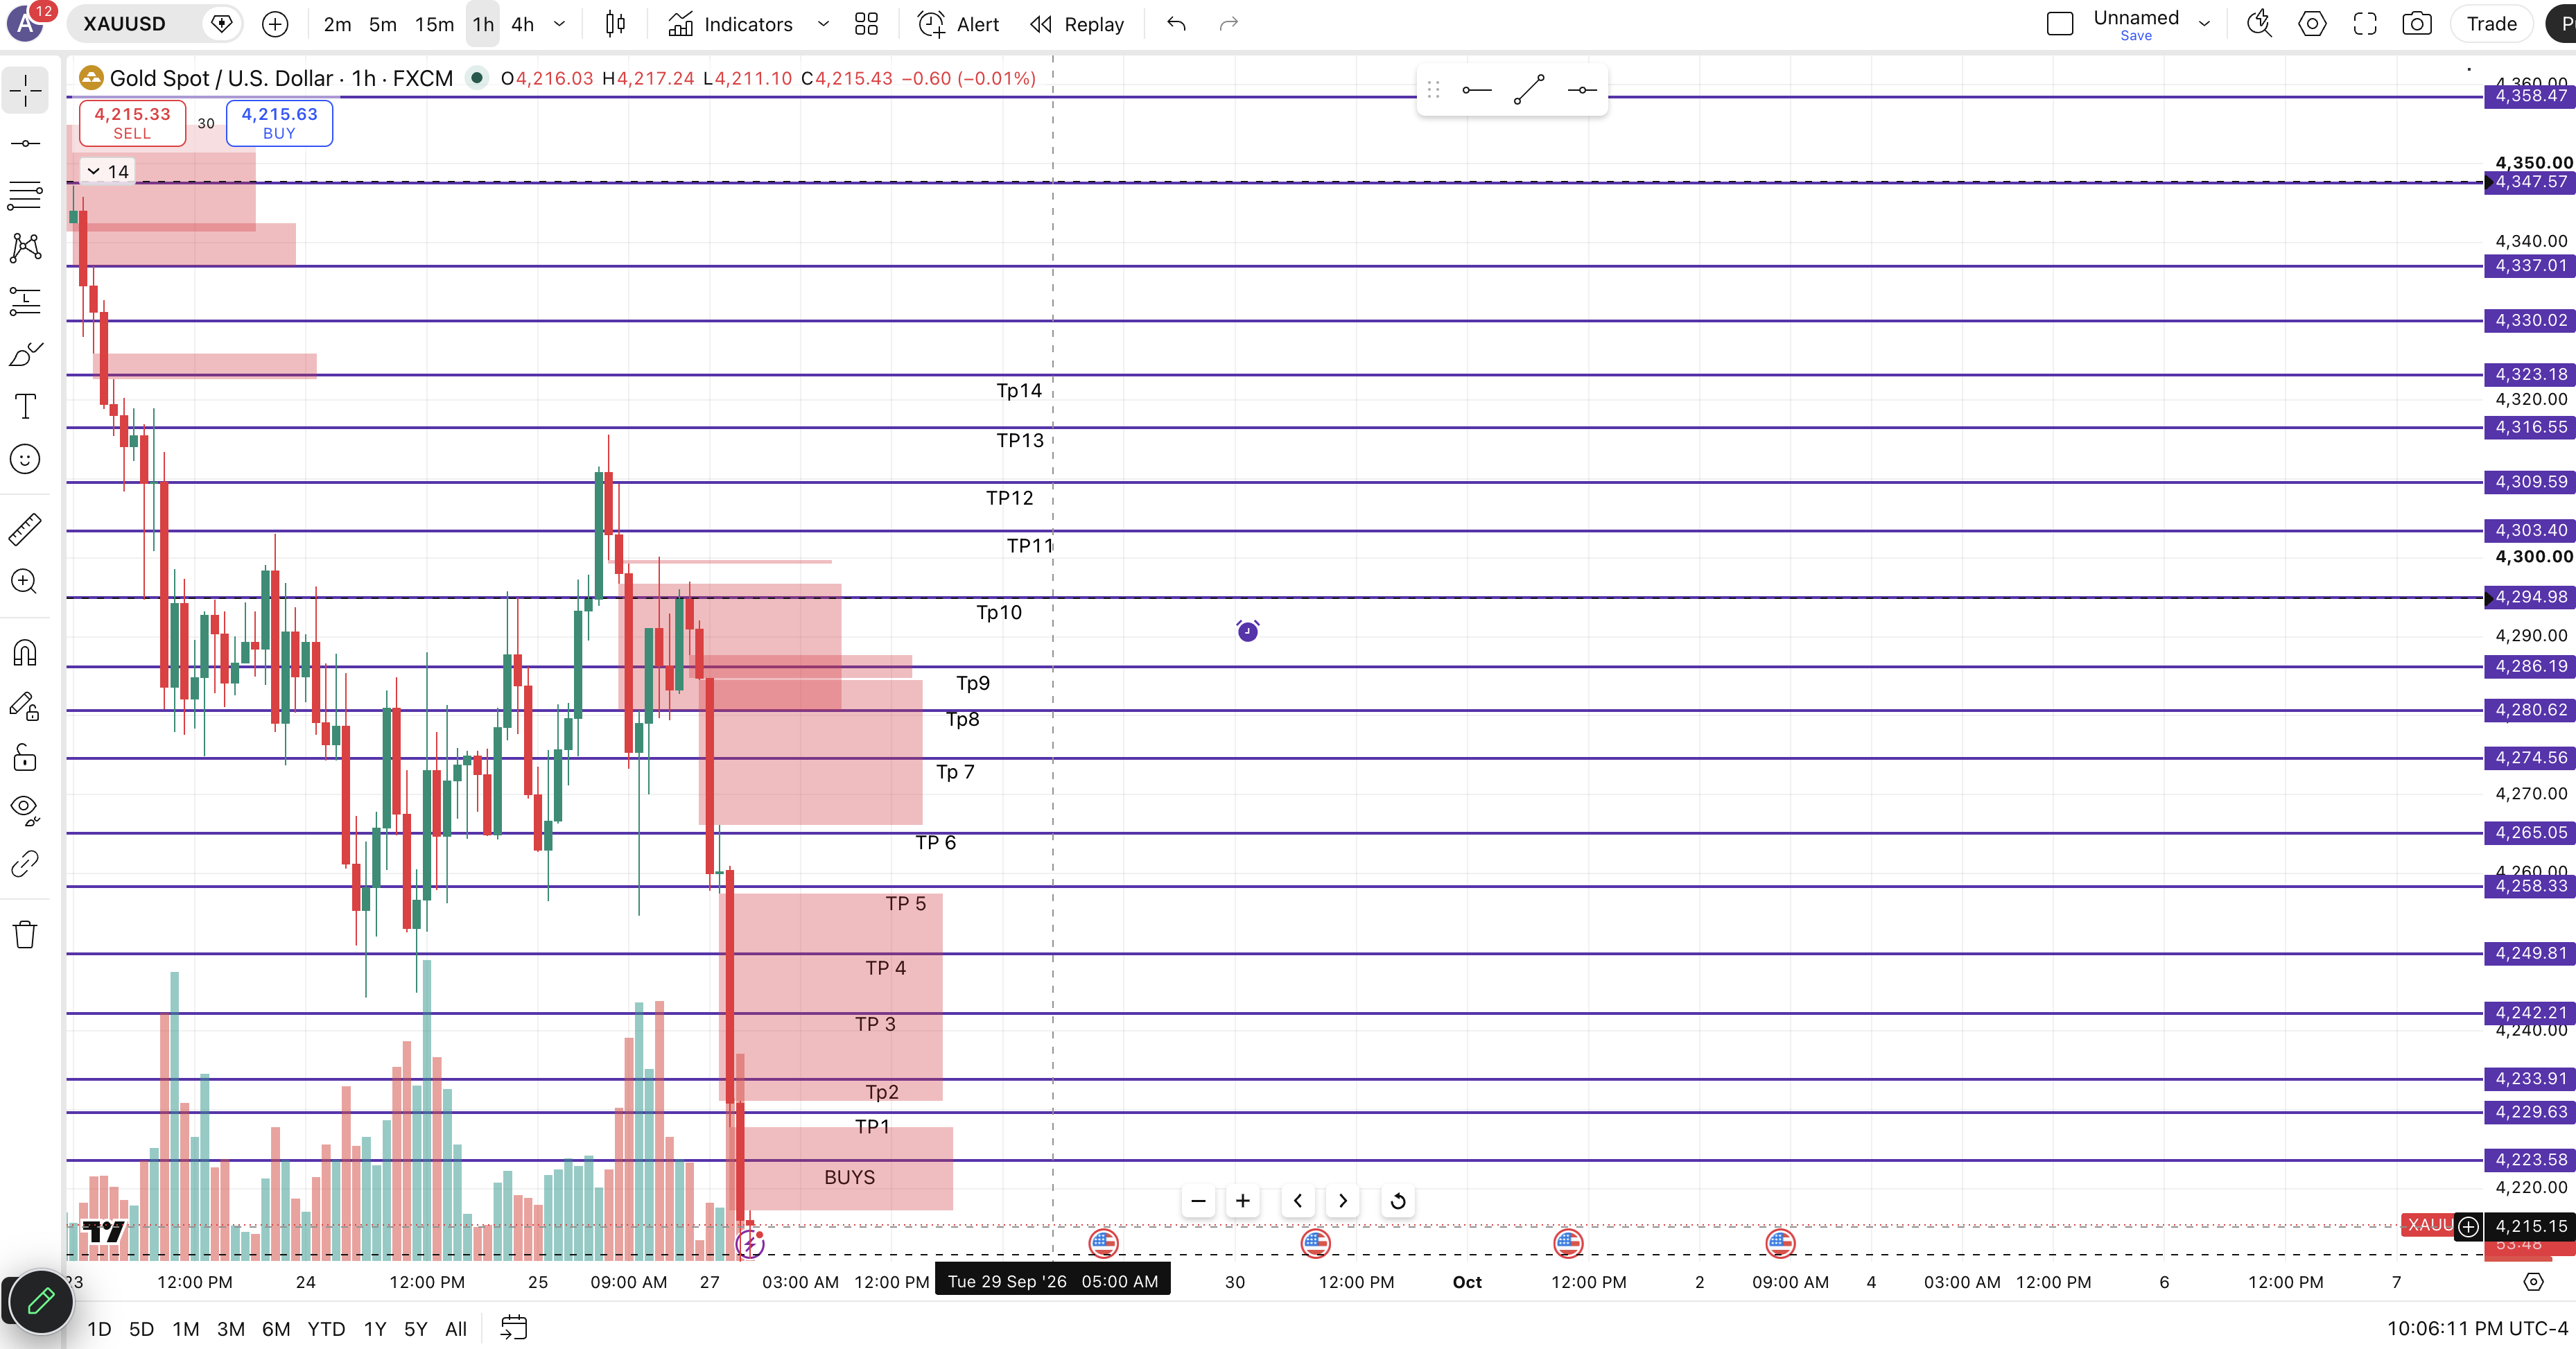Open the candlestick chart style menu
2576x1349 pixels.
[616, 24]
